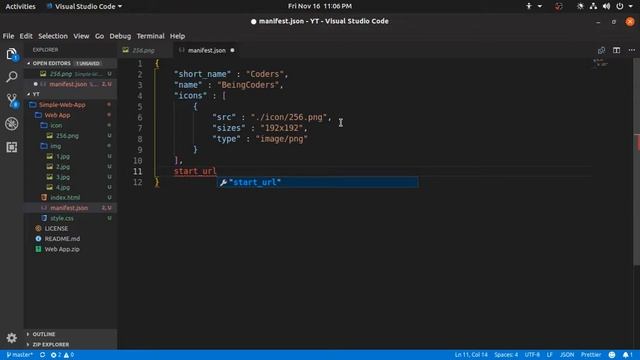Click the feedback smiley icon

612,355
